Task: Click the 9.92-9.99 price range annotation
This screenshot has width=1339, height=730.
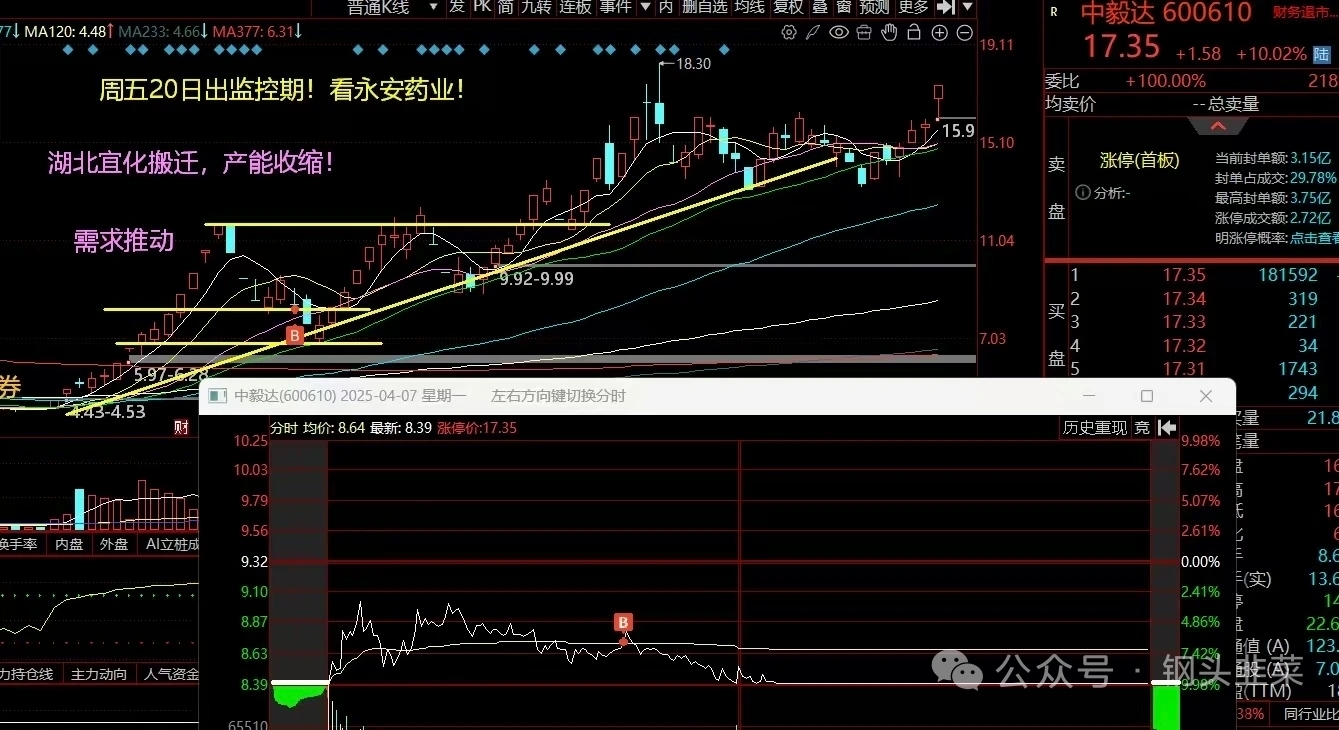Action: [x=537, y=279]
